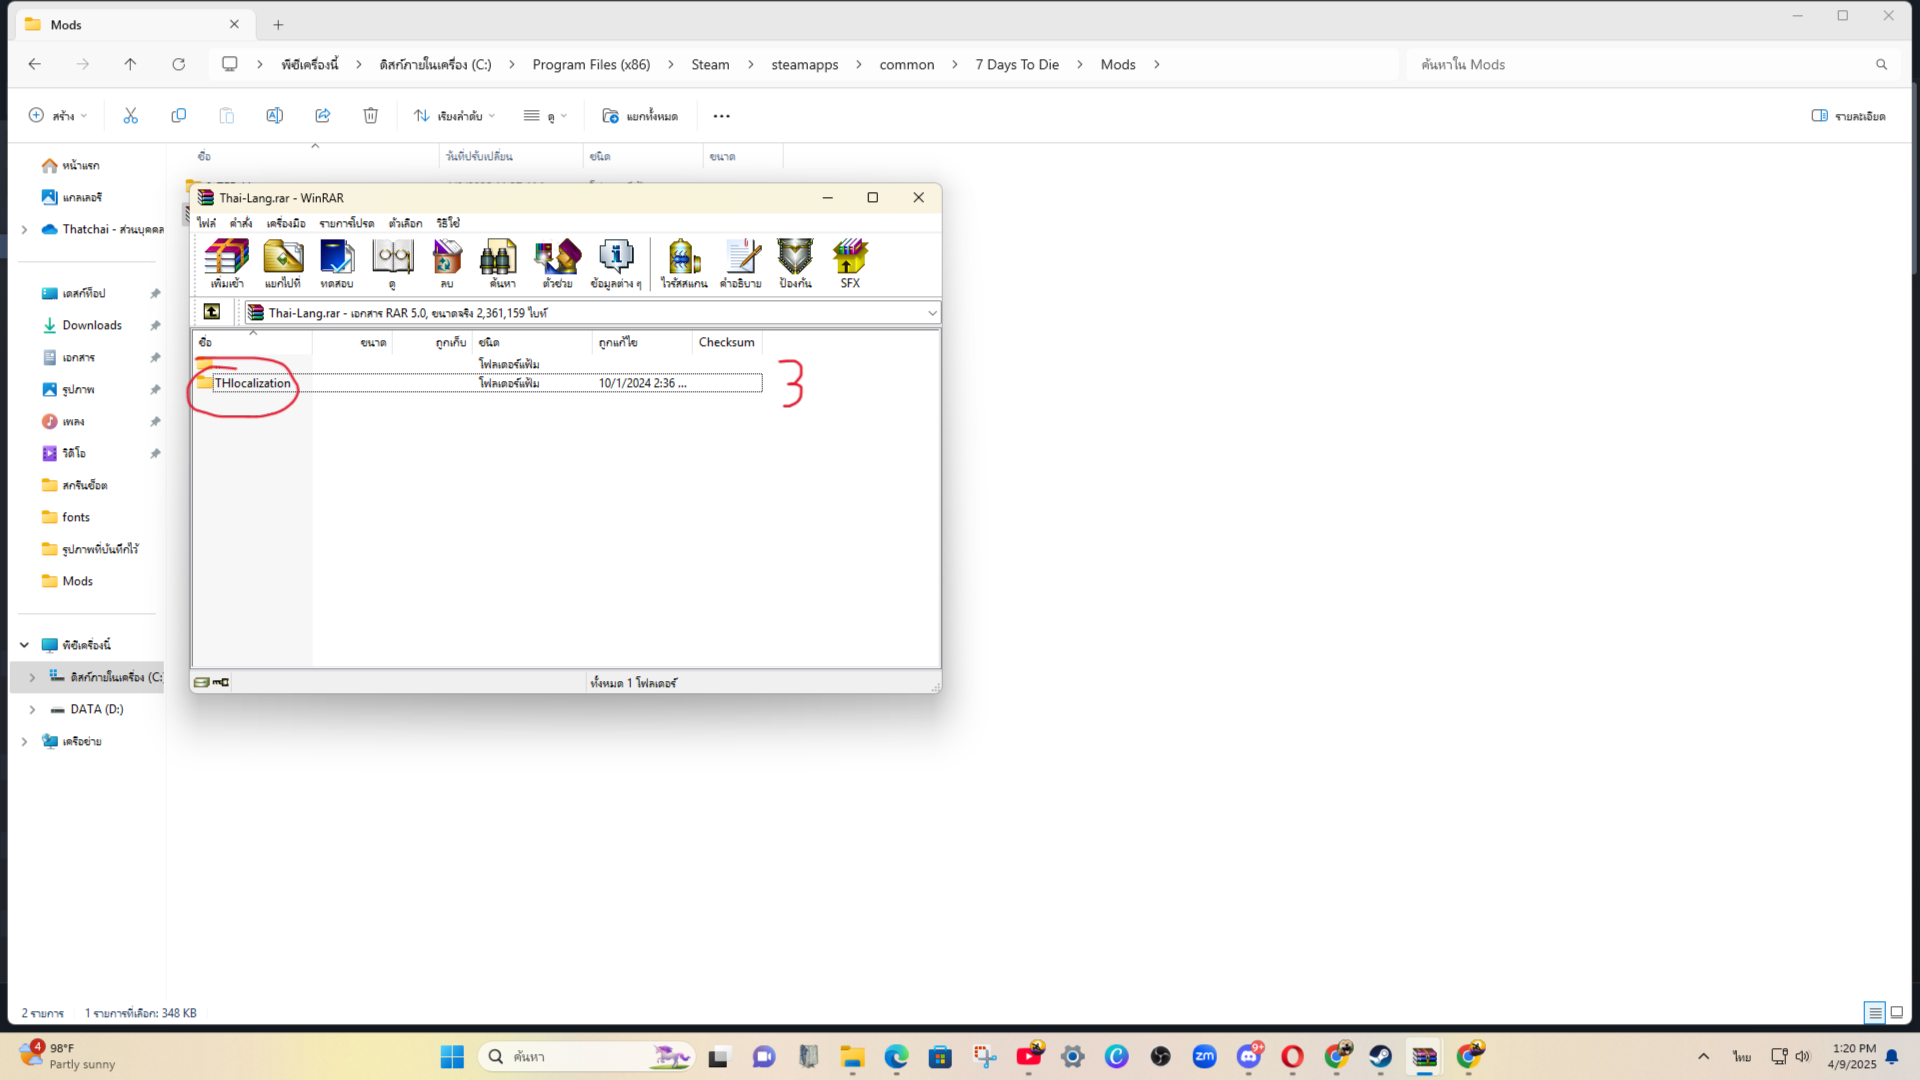The image size is (1920, 1080).
Task: Click the View (ดู) book icon in WinRAR
Action: tap(392, 264)
